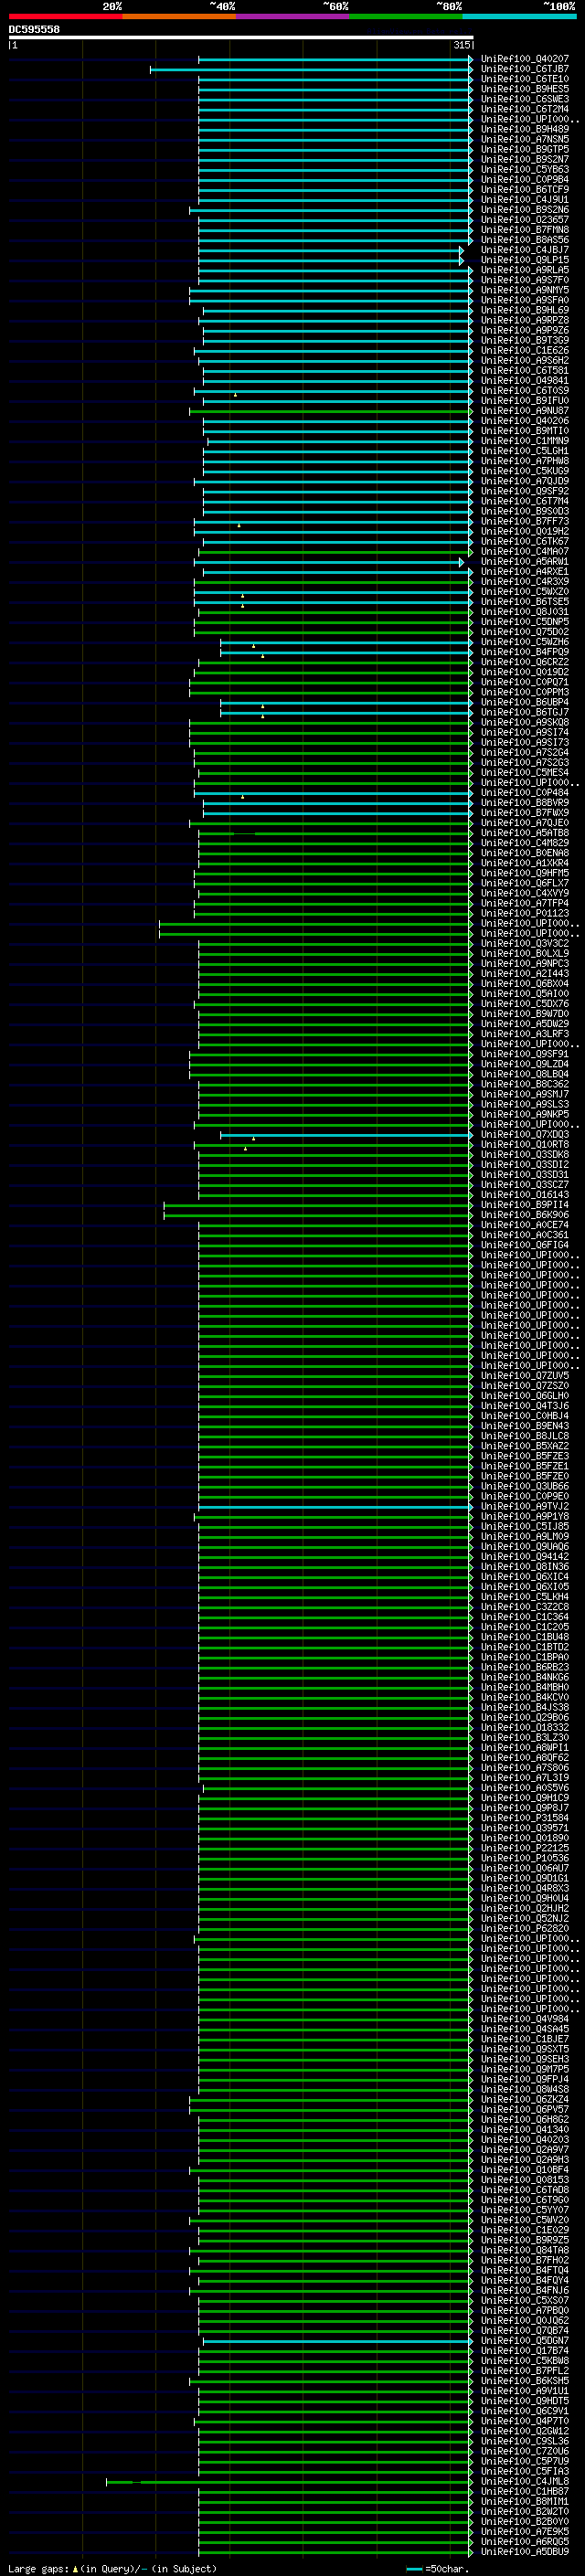The height and width of the screenshot is (2576, 585).
Task: Click the UniRef100_B0LXL9 label
Action: click(524, 954)
